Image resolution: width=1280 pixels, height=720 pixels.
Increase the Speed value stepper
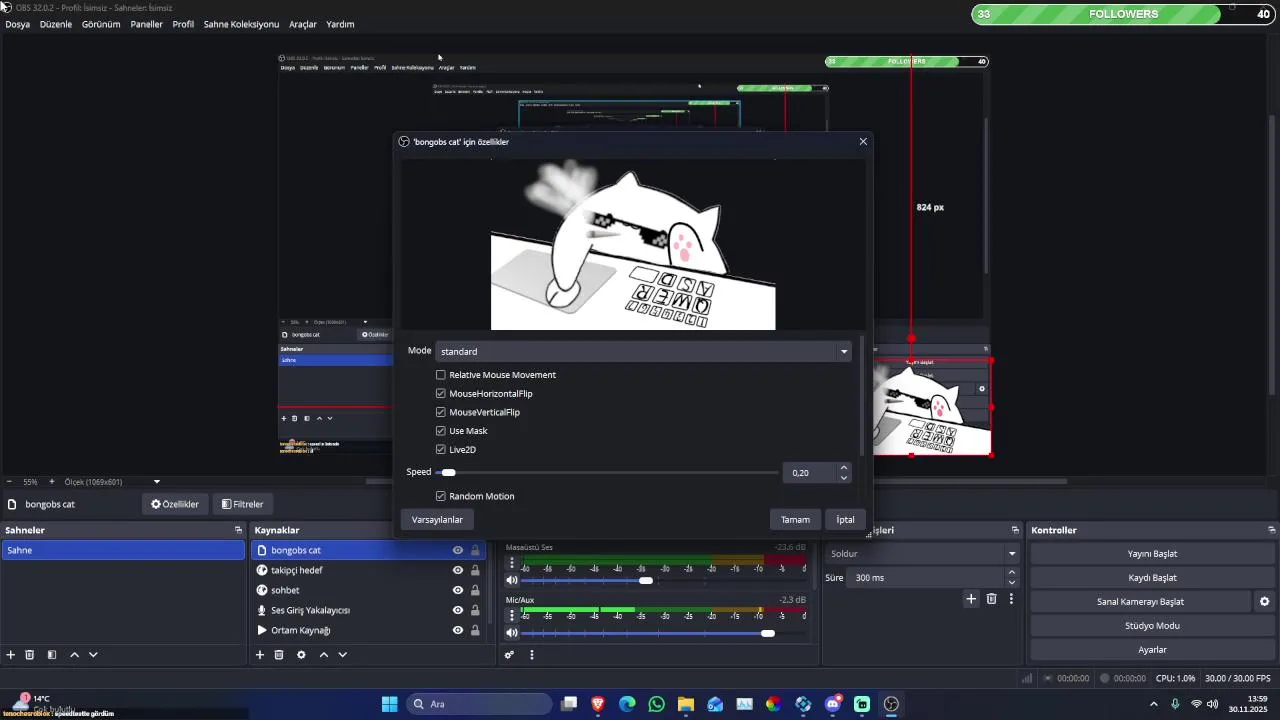coord(844,467)
